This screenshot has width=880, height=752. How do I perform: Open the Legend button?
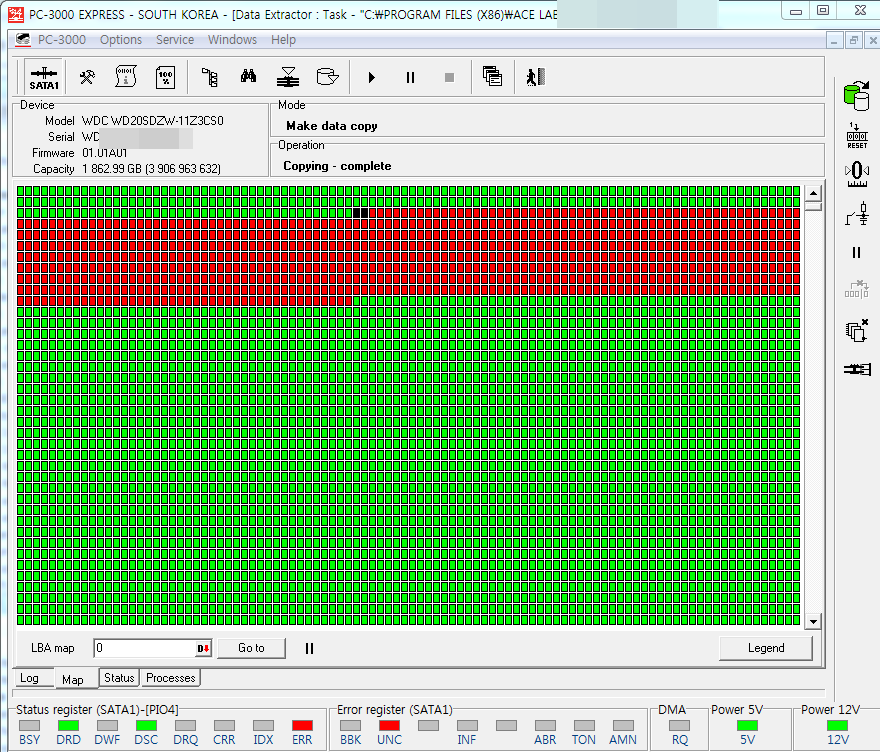point(766,648)
